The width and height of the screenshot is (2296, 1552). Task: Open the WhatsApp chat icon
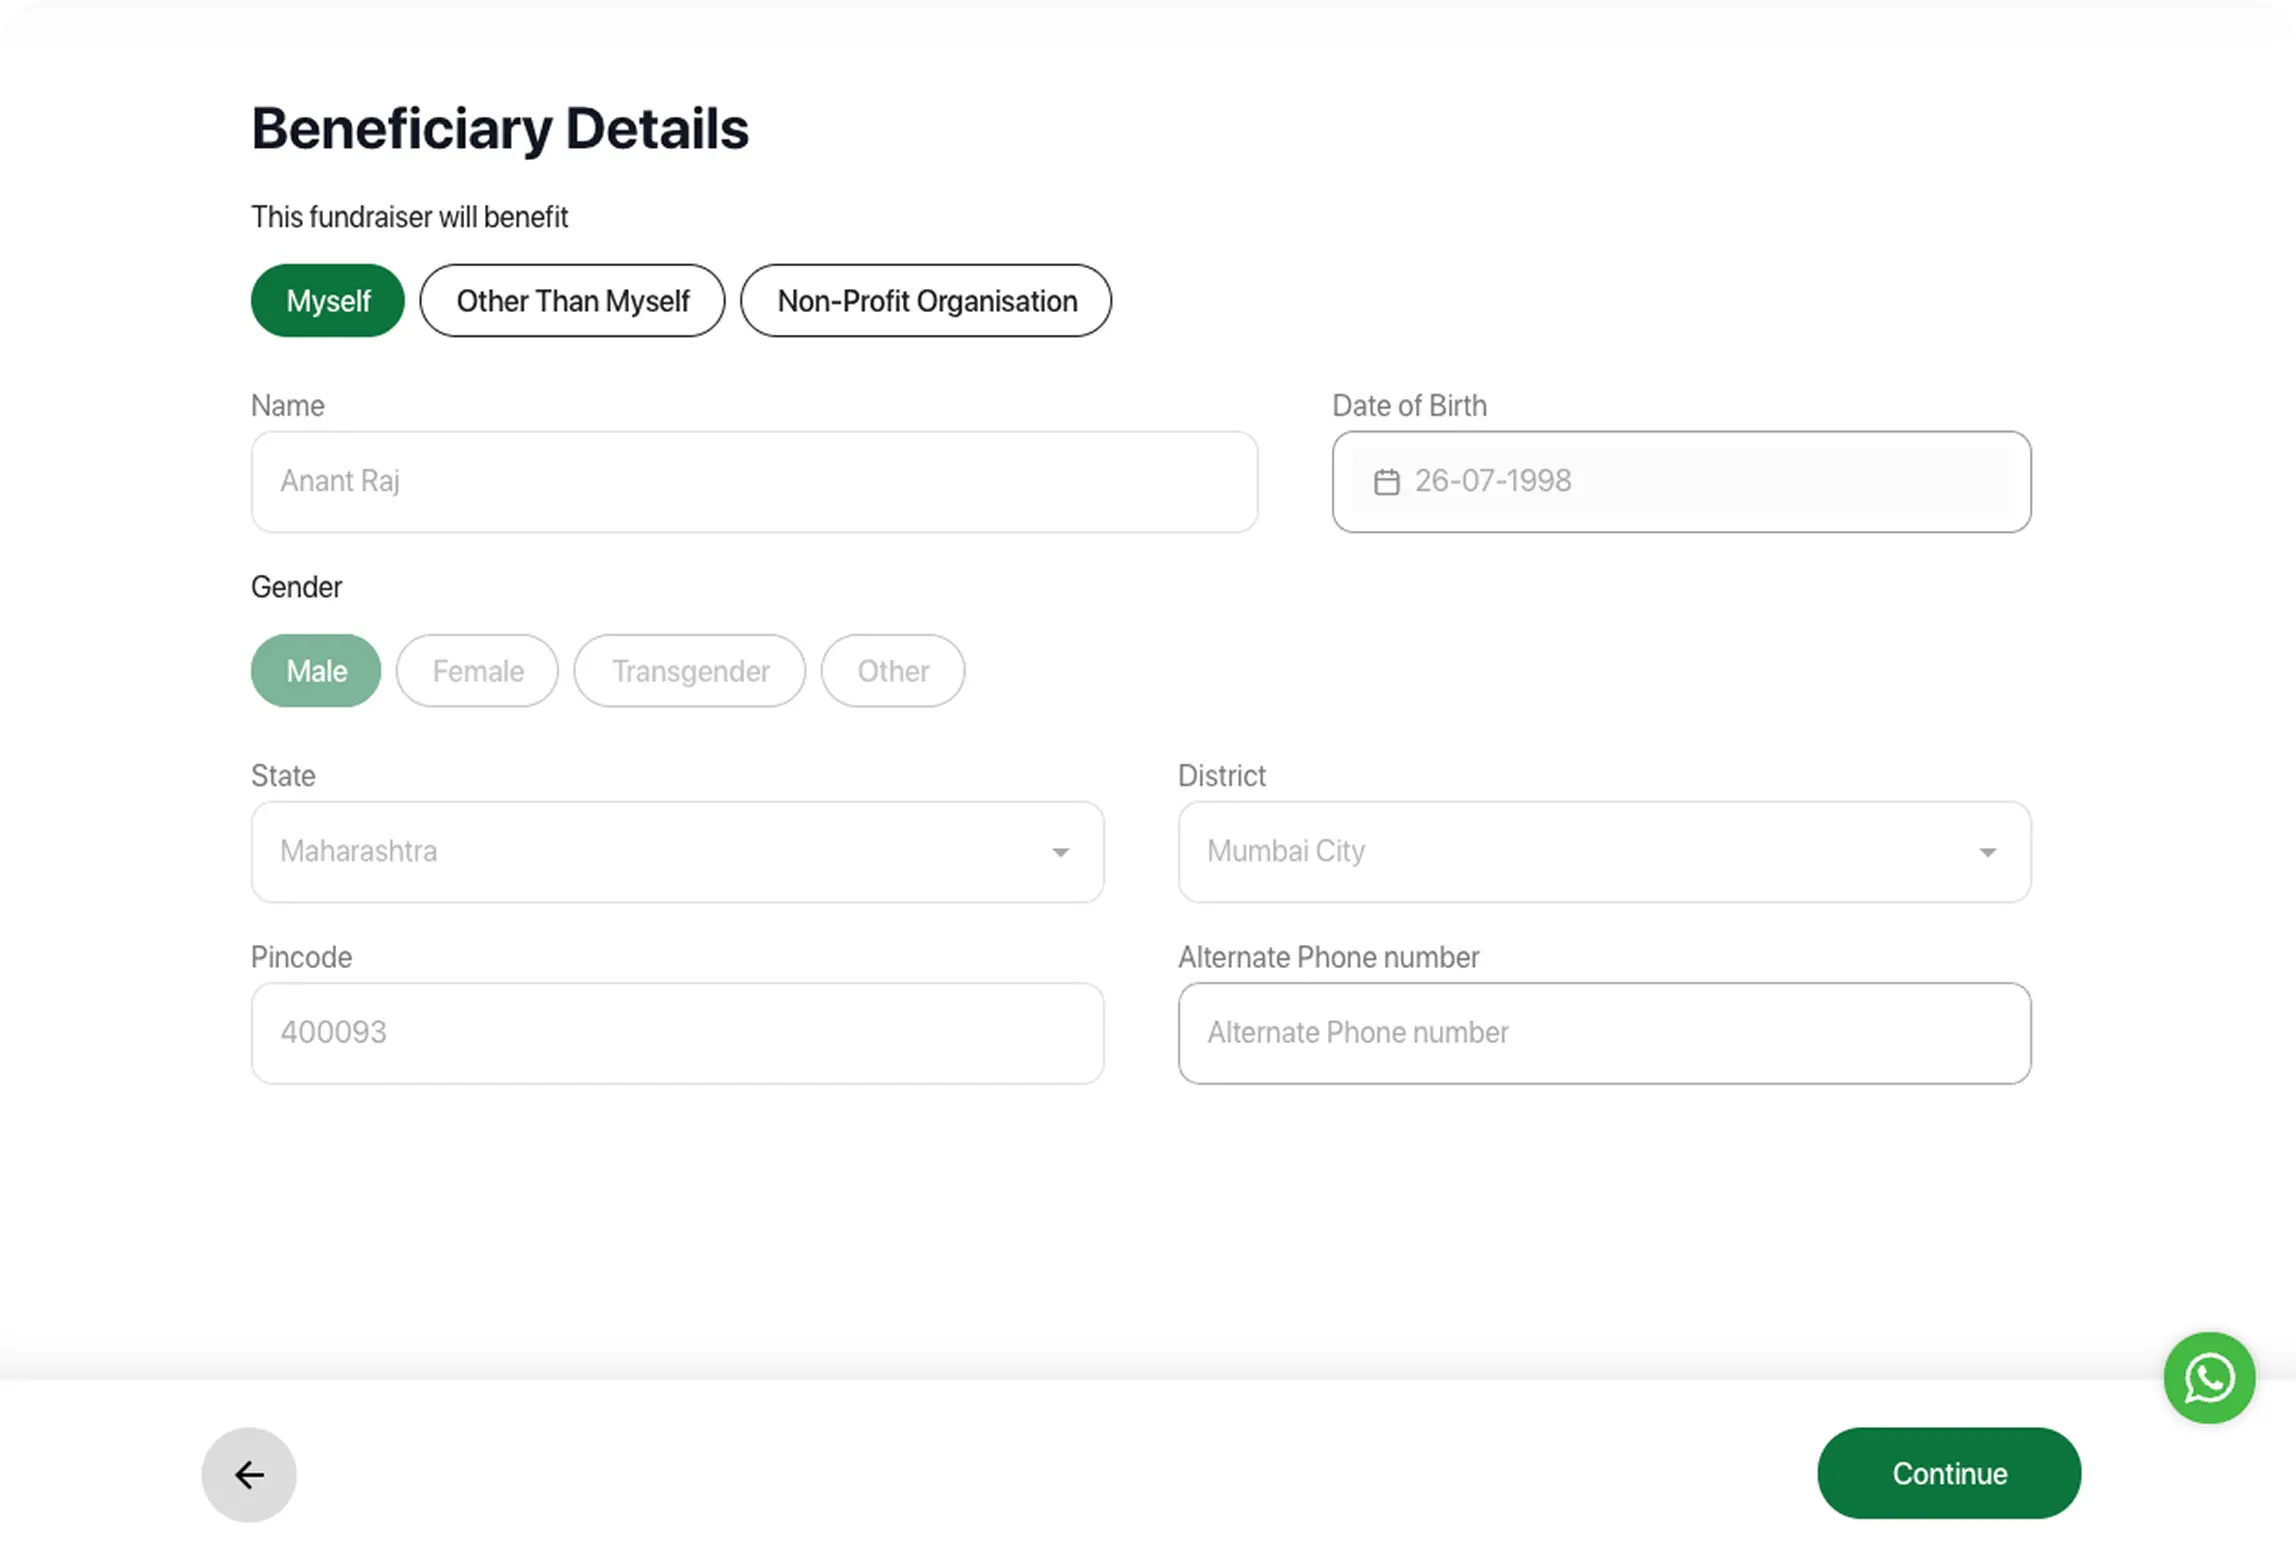tap(2209, 1377)
